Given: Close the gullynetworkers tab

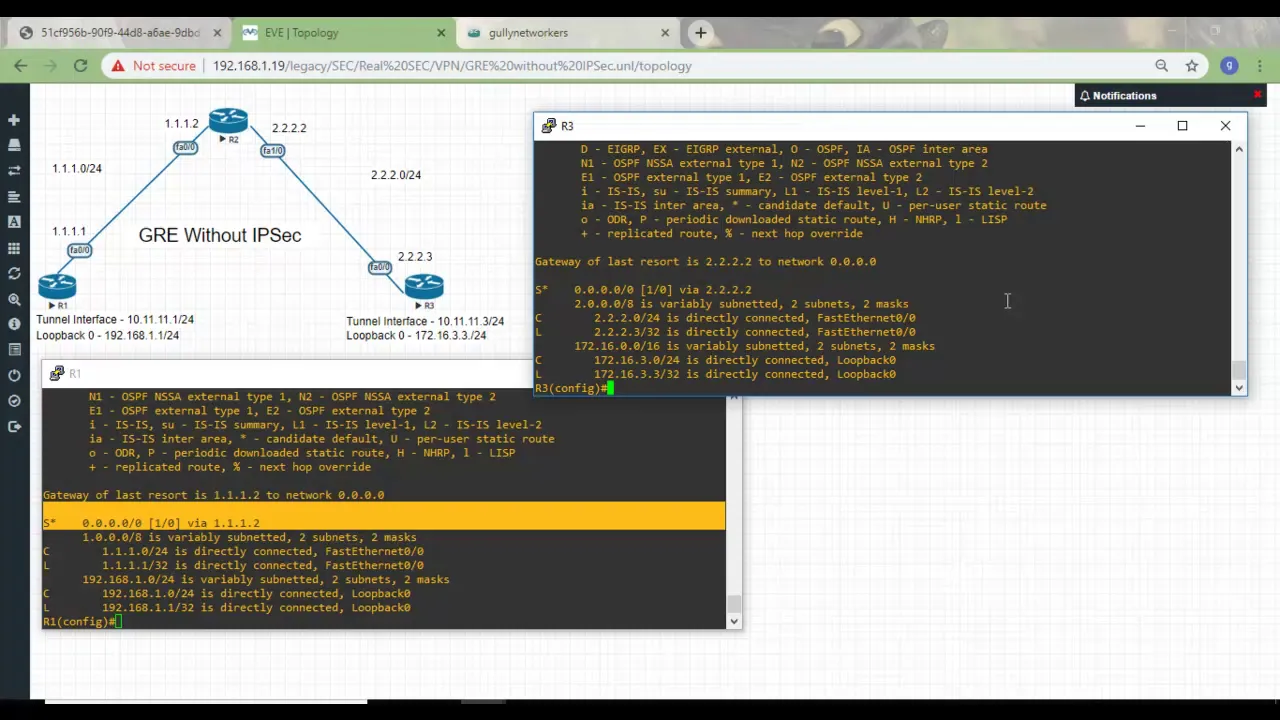Looking at the screenshot, I should click(665, 33).
